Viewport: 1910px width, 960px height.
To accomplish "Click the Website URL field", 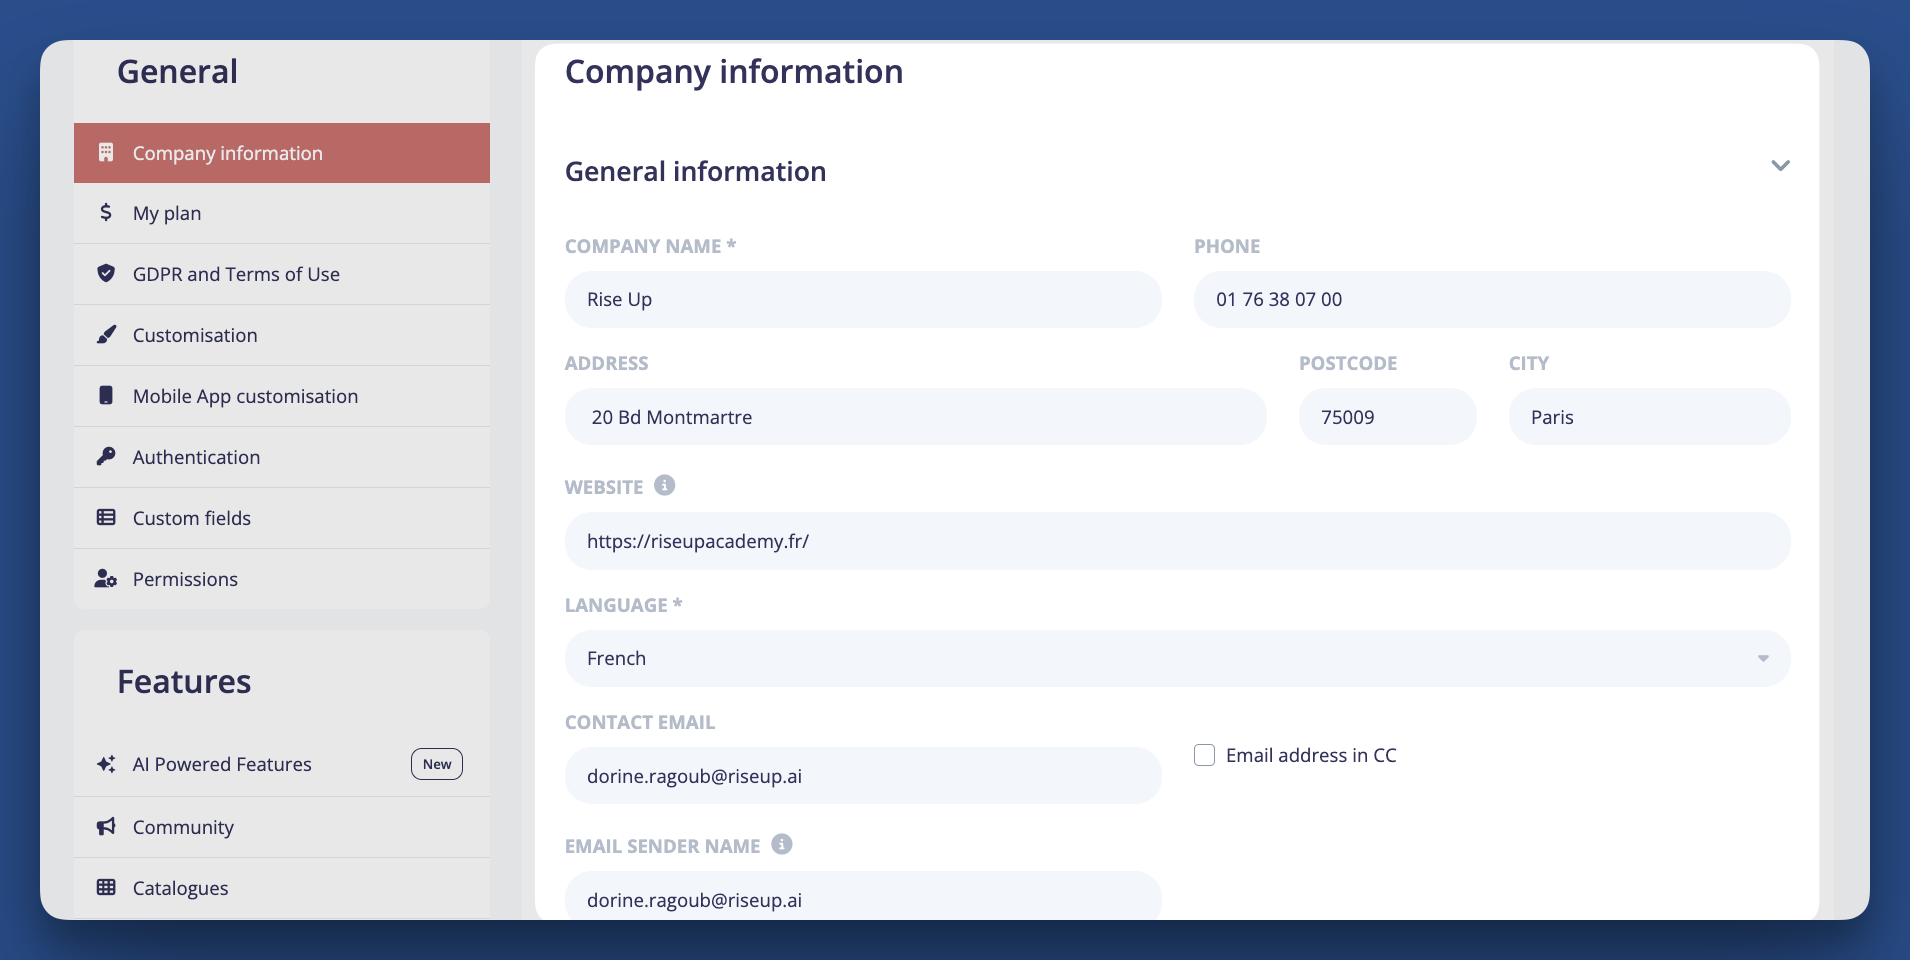I will (1178, 541).
